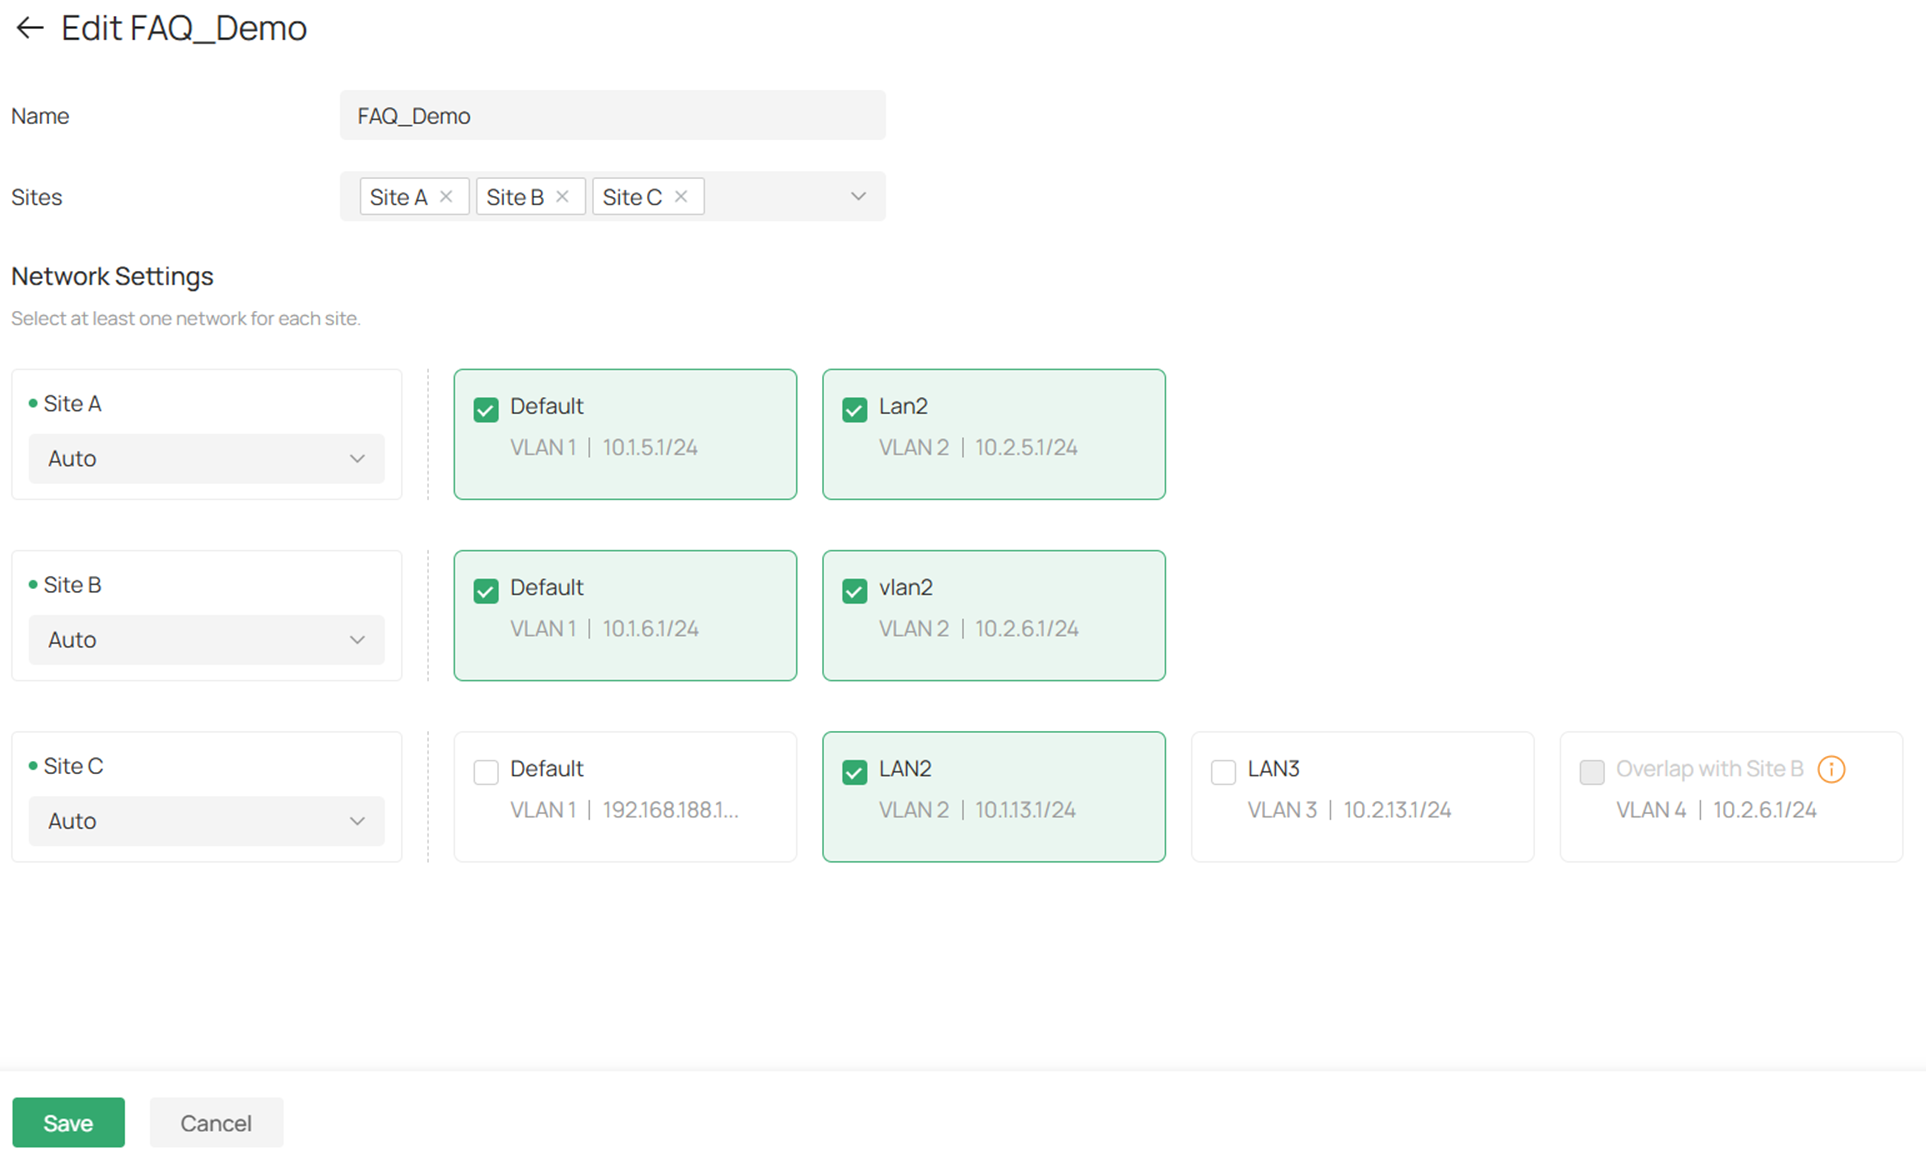The height and width of the screenshot is (1155, 1926).
Task: Click the Cancel button
Action: (216, 1123)
